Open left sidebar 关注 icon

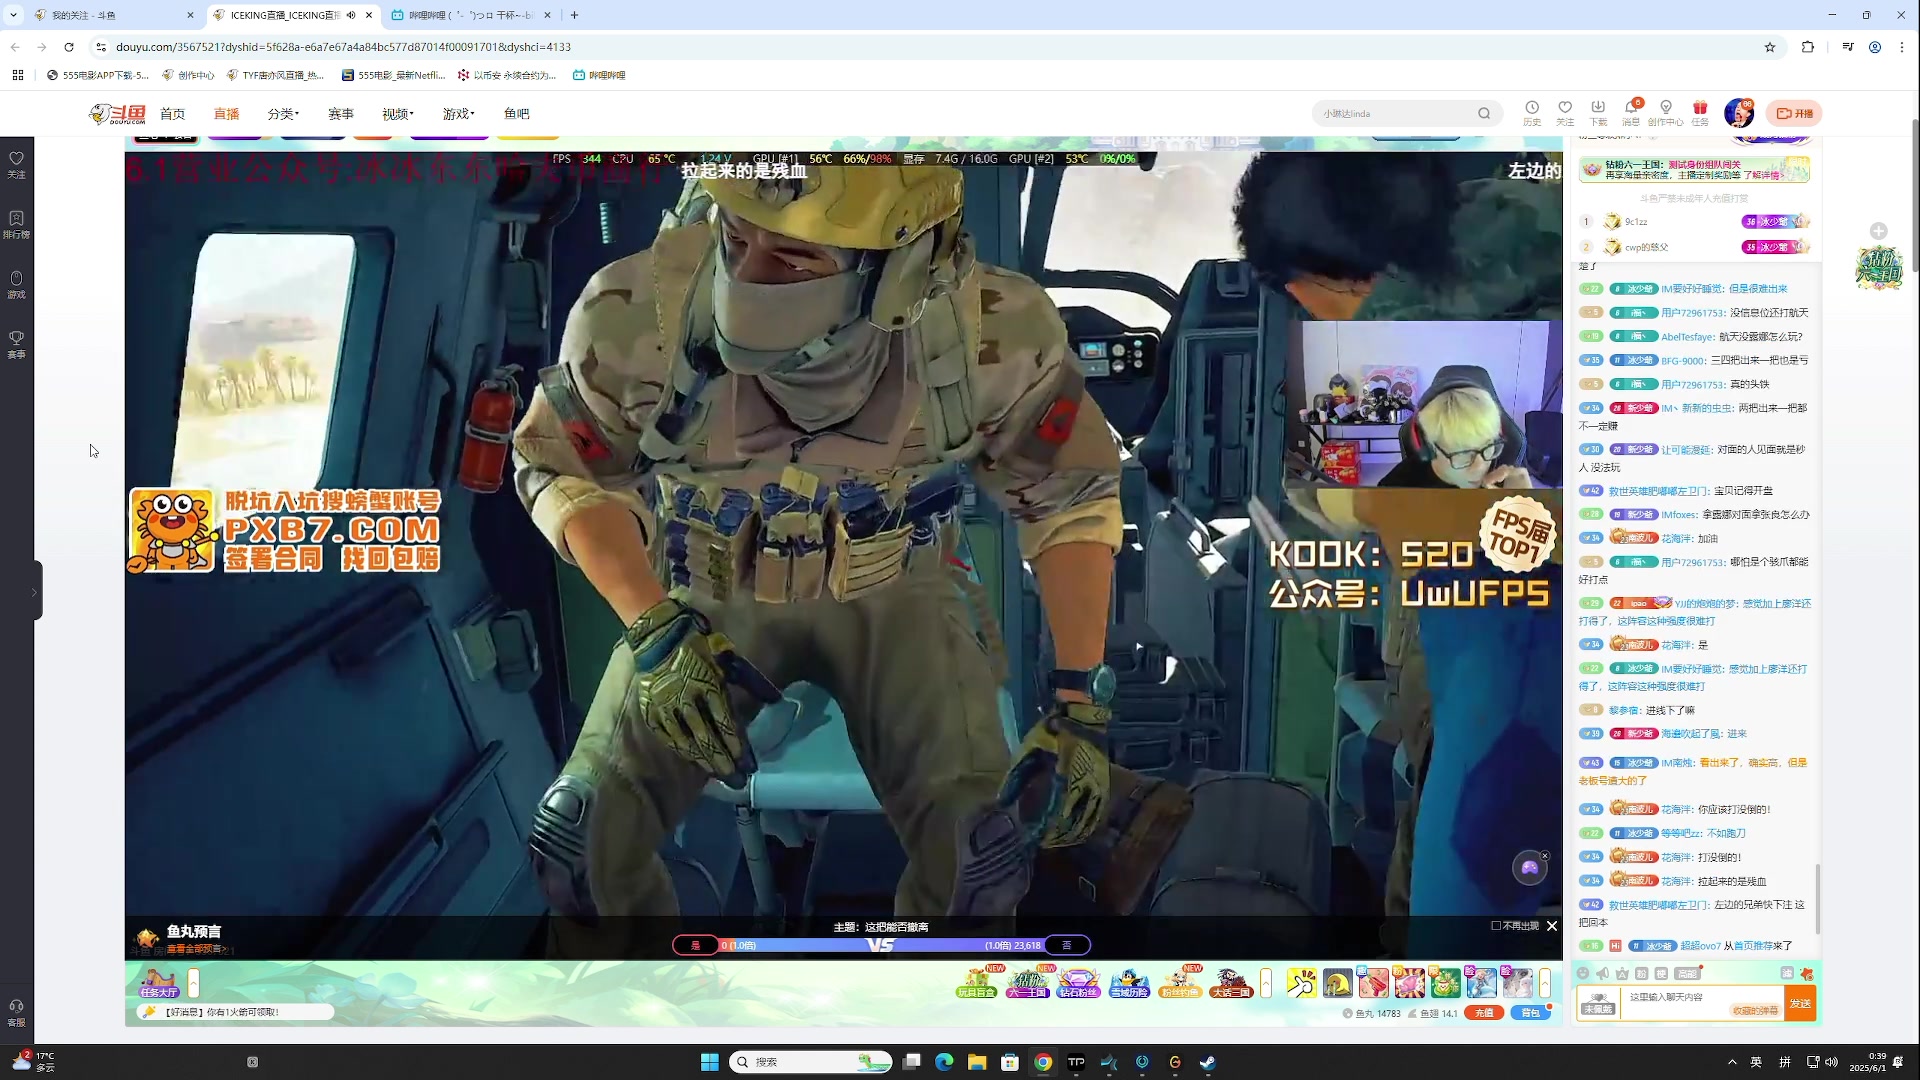pyautogui.click(x=16, y=164)
